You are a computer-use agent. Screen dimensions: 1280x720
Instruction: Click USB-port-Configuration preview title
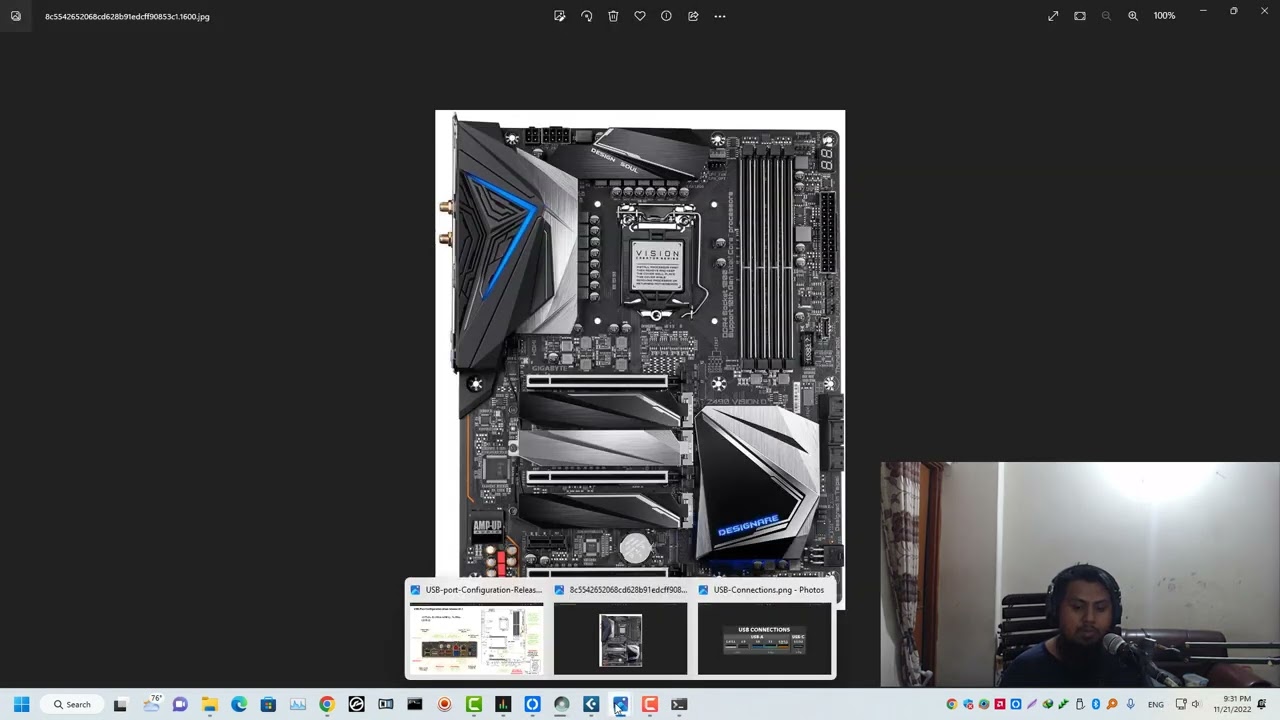(x=483, y=590)
